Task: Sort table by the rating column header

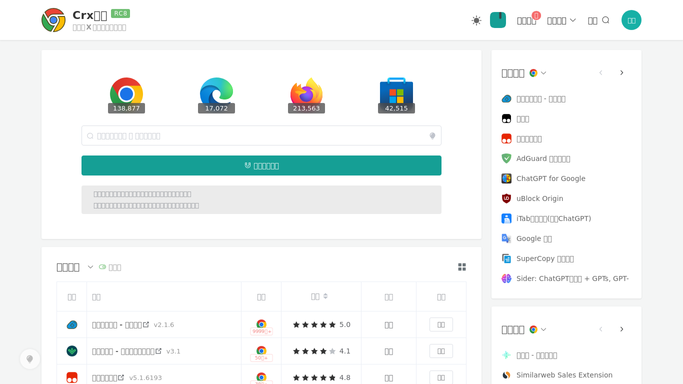Action: coord(319,296)
